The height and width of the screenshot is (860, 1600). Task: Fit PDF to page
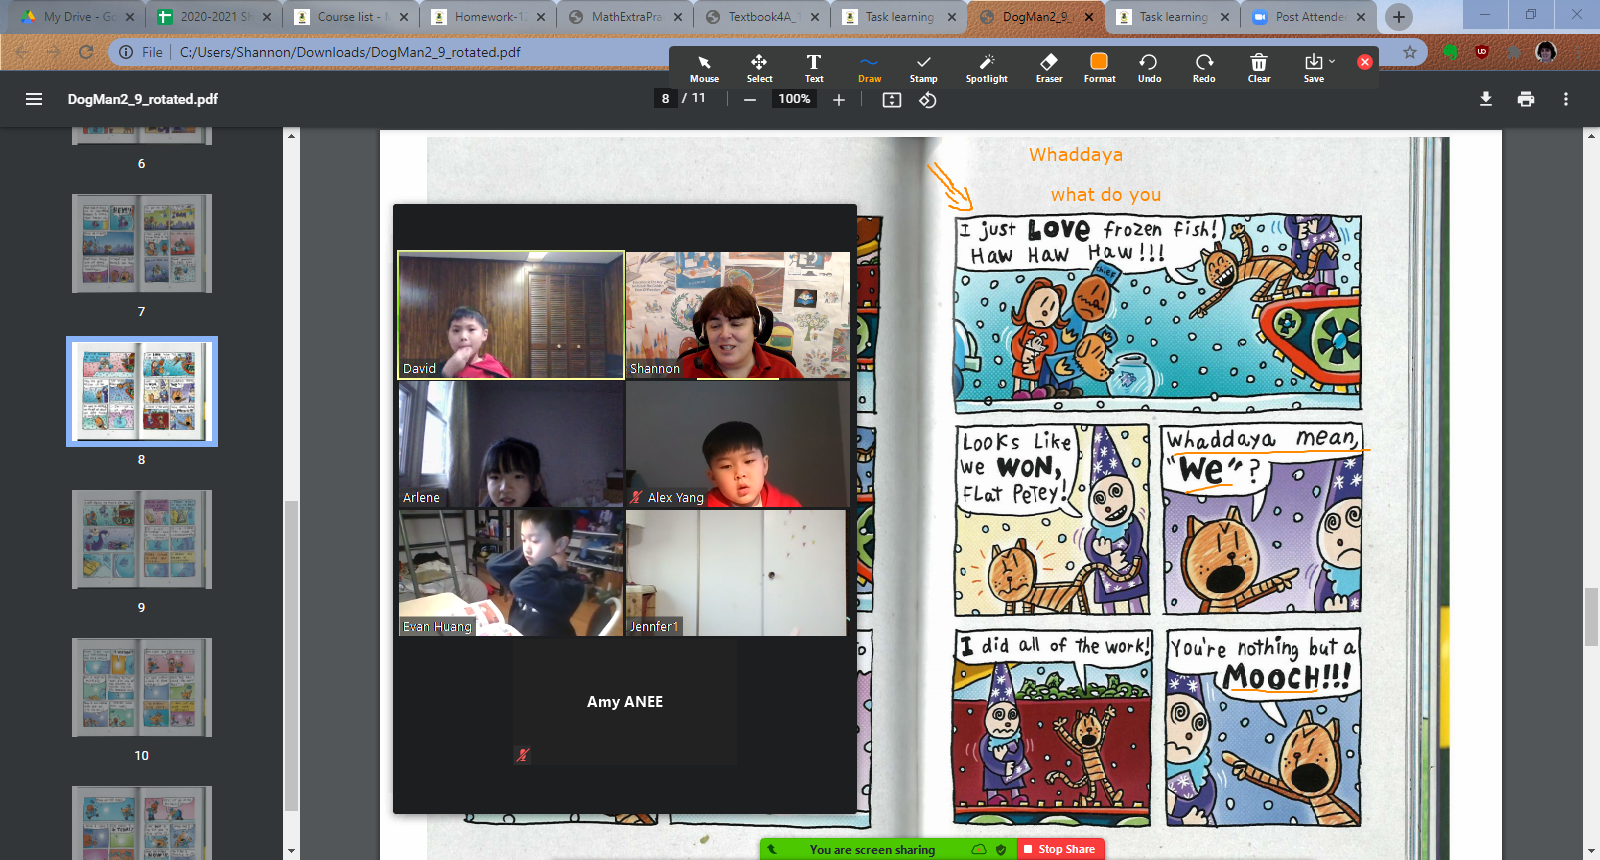892,99
